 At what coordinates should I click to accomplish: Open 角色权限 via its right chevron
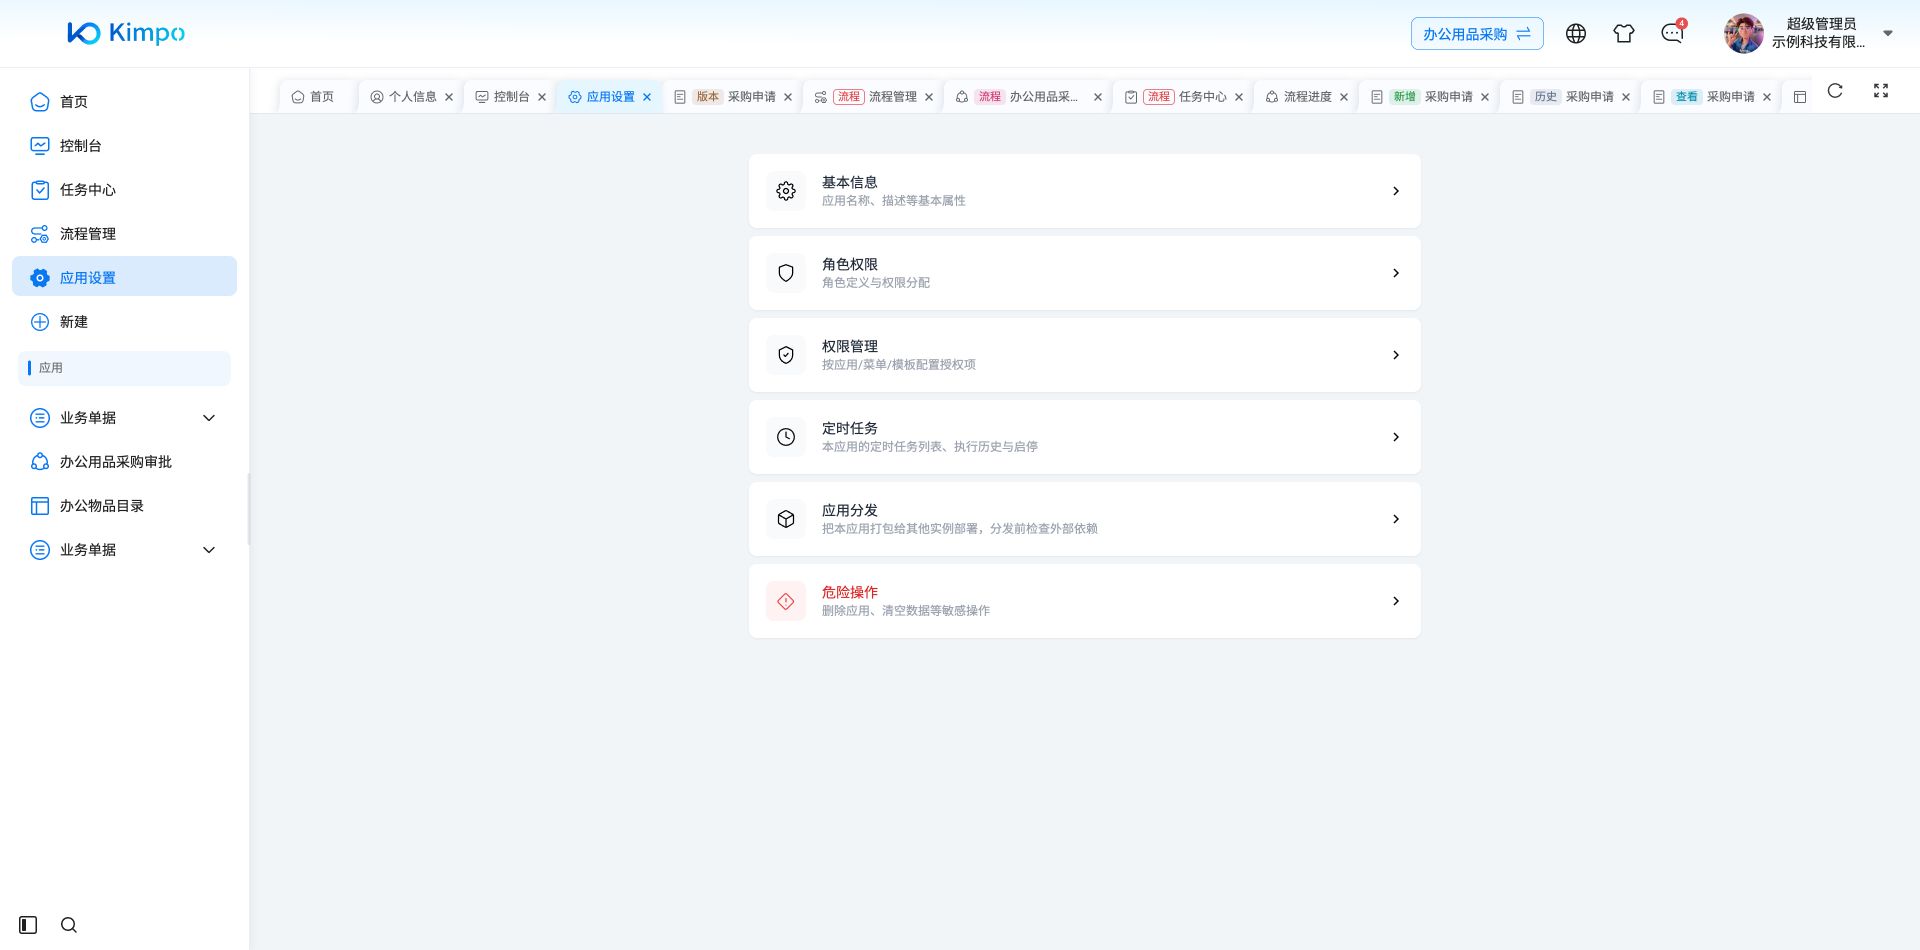(x=1396, y=273)
